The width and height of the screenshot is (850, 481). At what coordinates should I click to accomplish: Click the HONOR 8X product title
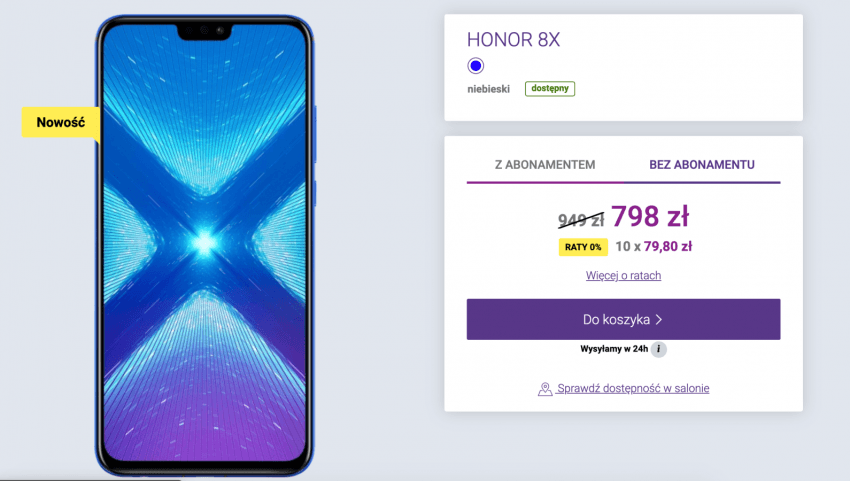point(513,40)
